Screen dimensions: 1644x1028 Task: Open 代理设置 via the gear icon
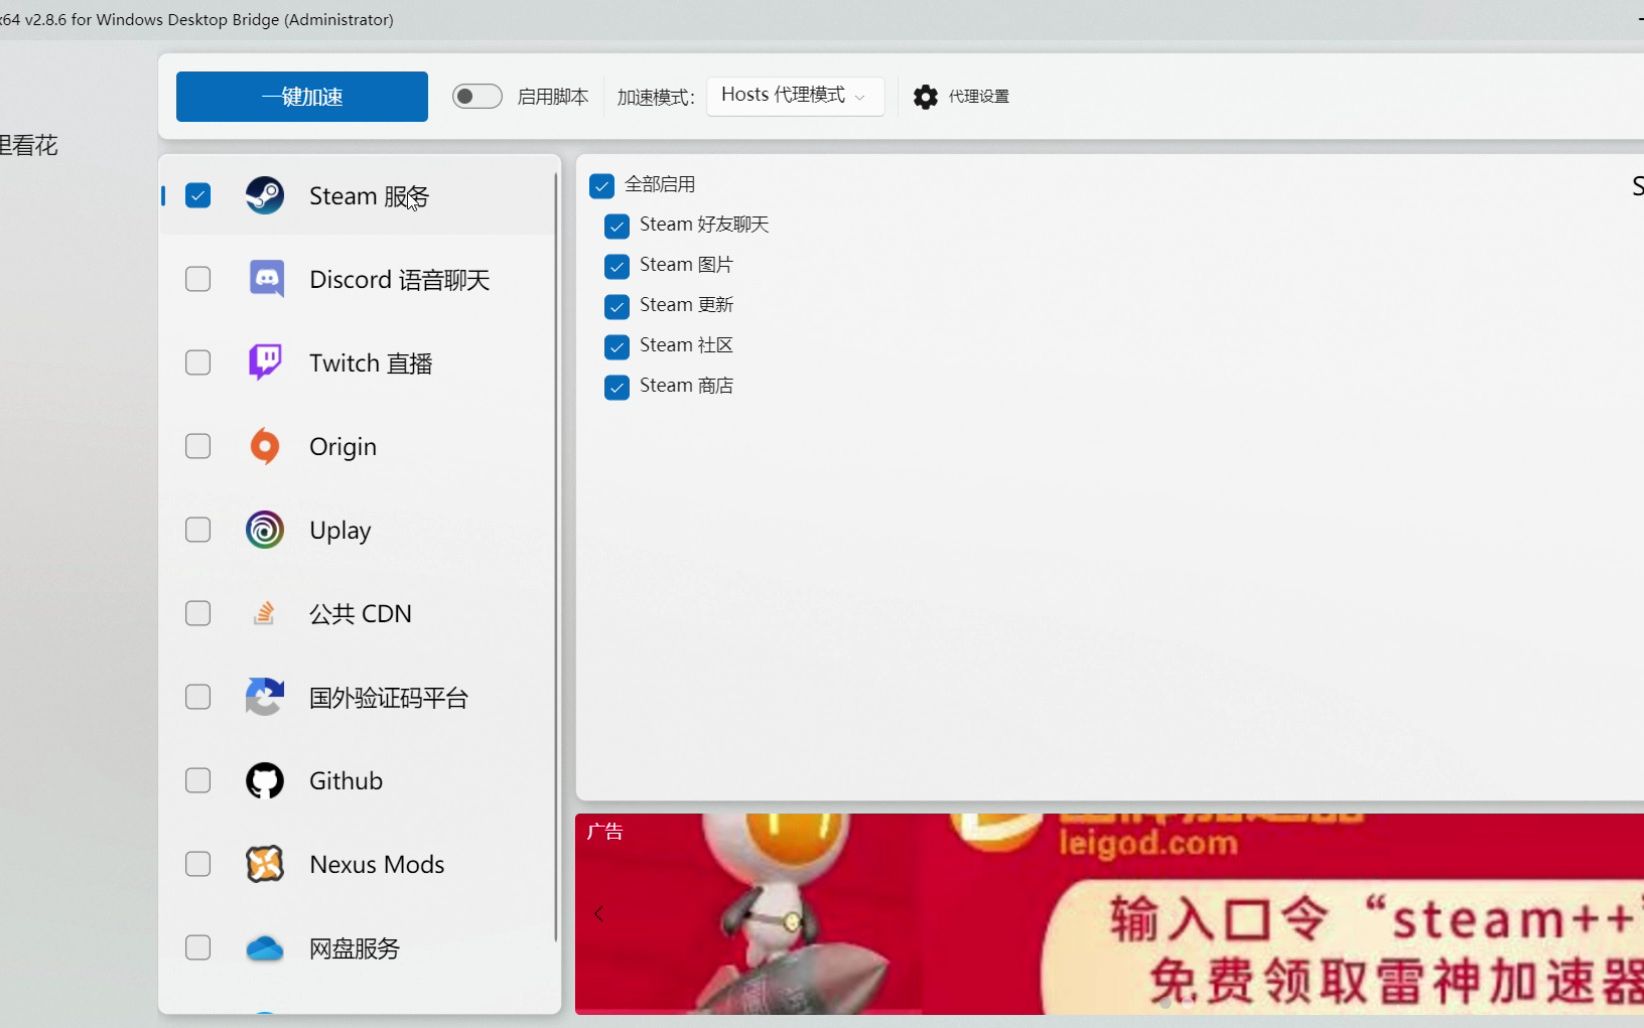click(924, 96)
